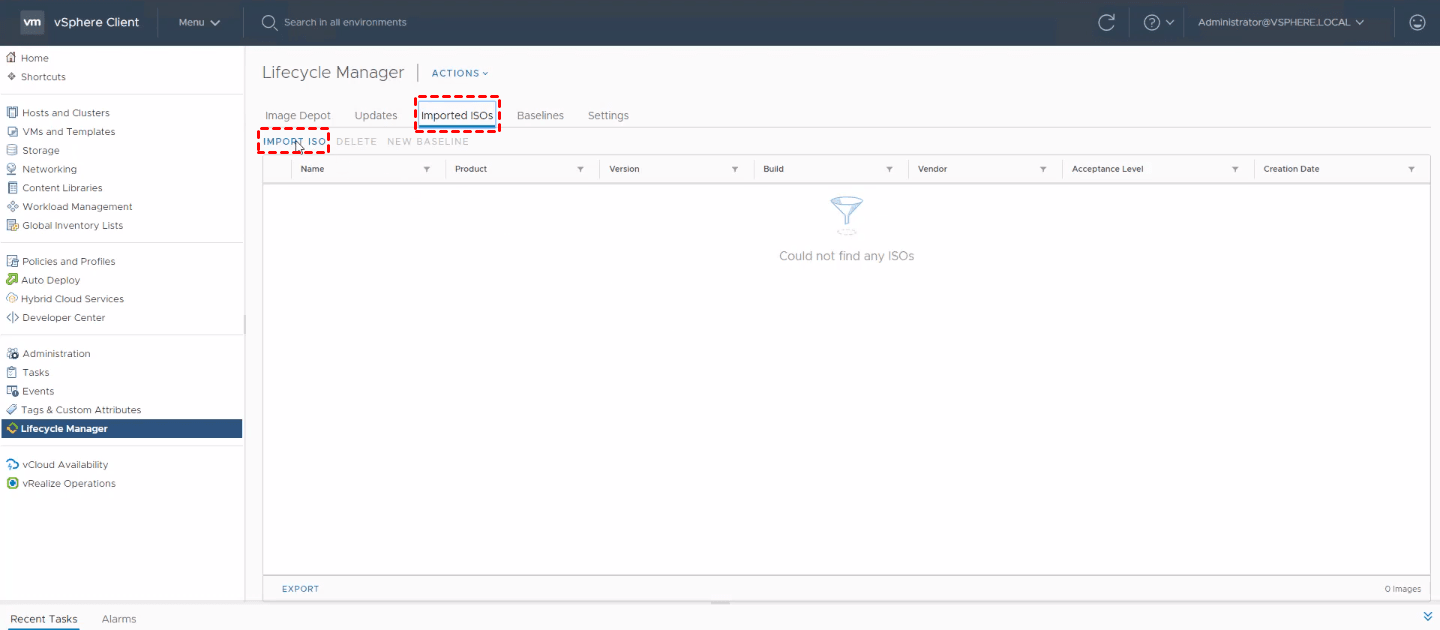Switch to the Settings tab
Screen dimensions: 1440x630
(608, 116)
